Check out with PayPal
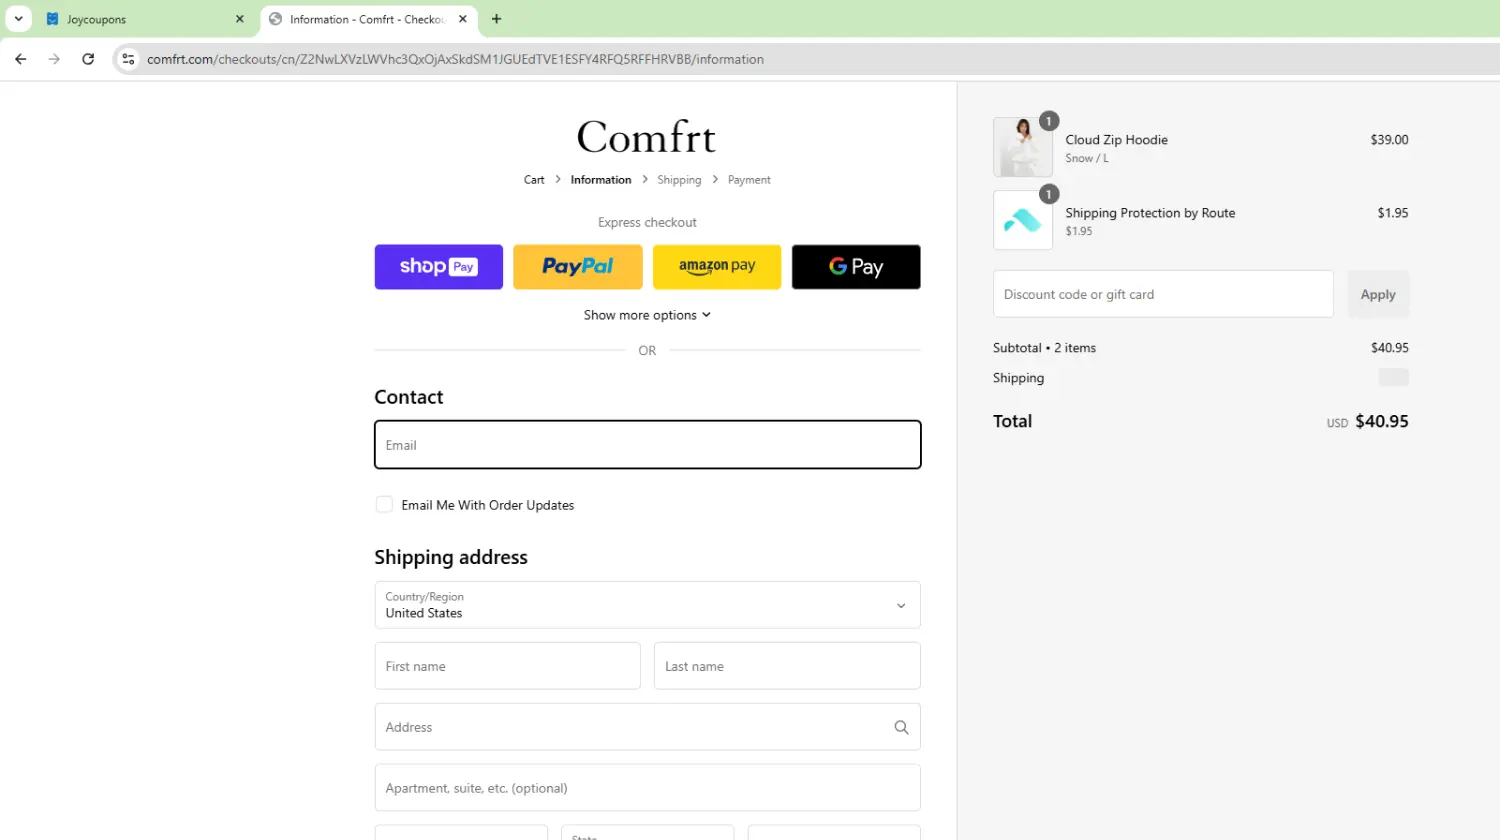 pos(578,267)
